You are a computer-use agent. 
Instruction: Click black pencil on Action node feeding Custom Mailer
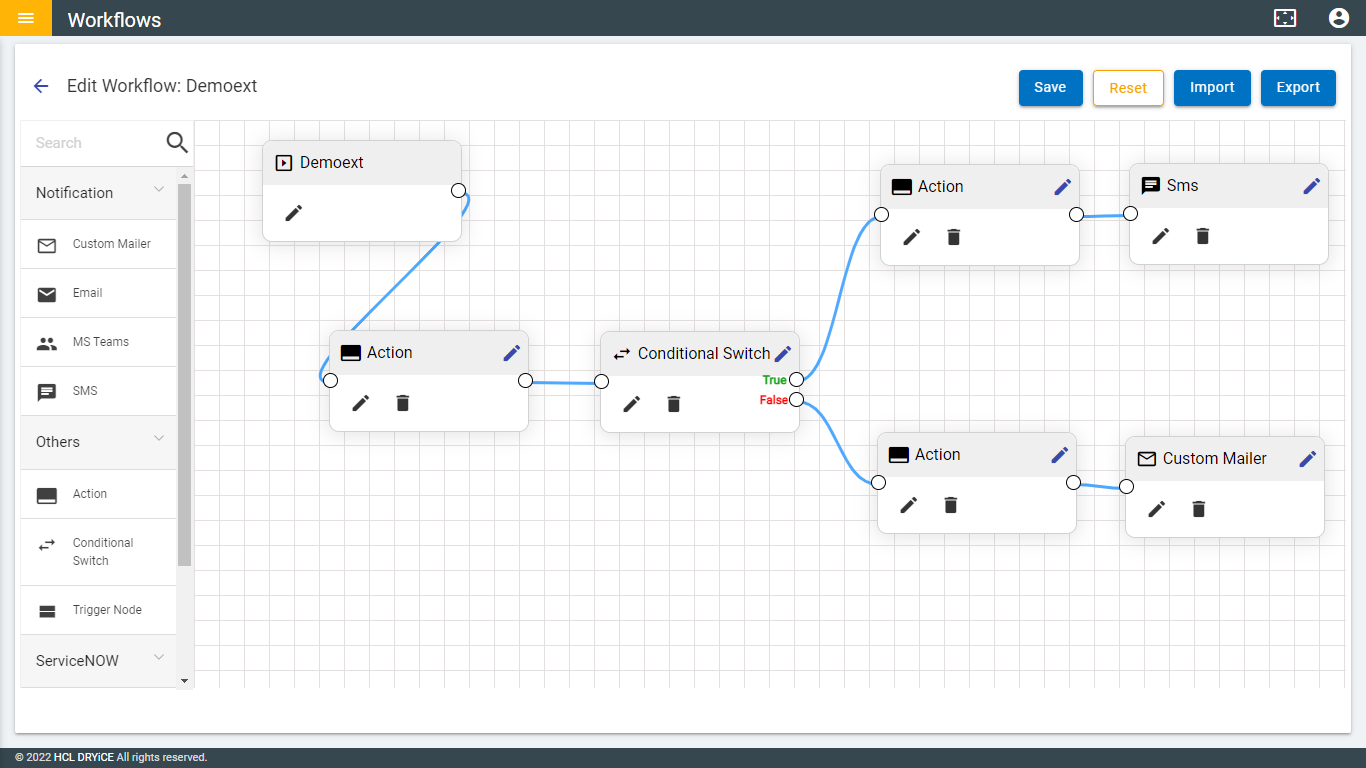coord(909,505)
